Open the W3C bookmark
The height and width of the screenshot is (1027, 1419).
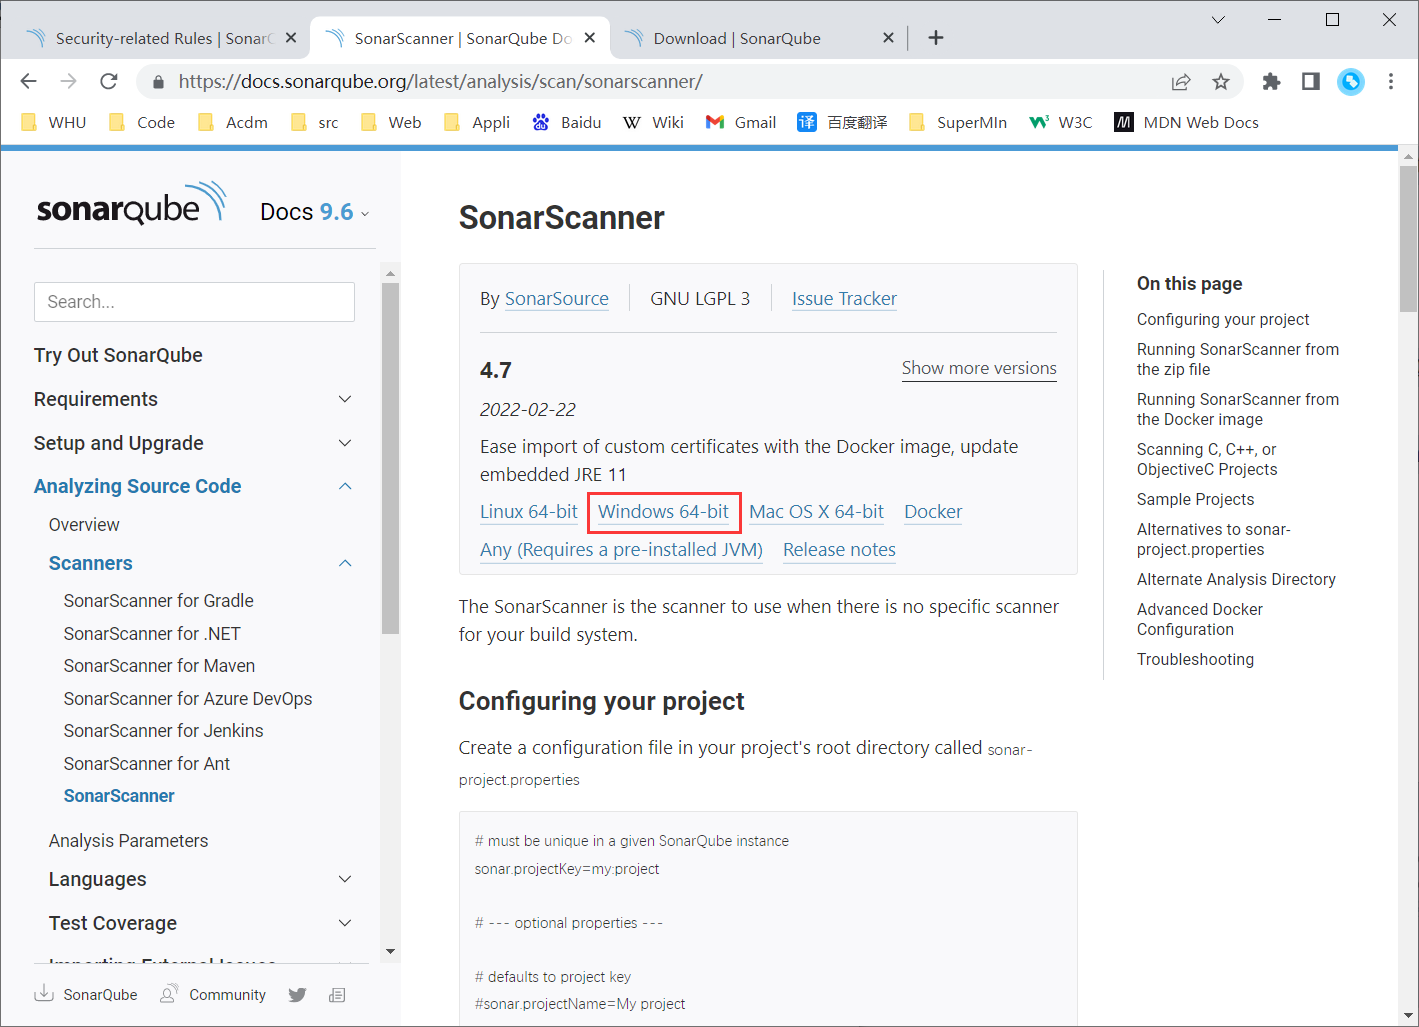(x=1061, y=122)
